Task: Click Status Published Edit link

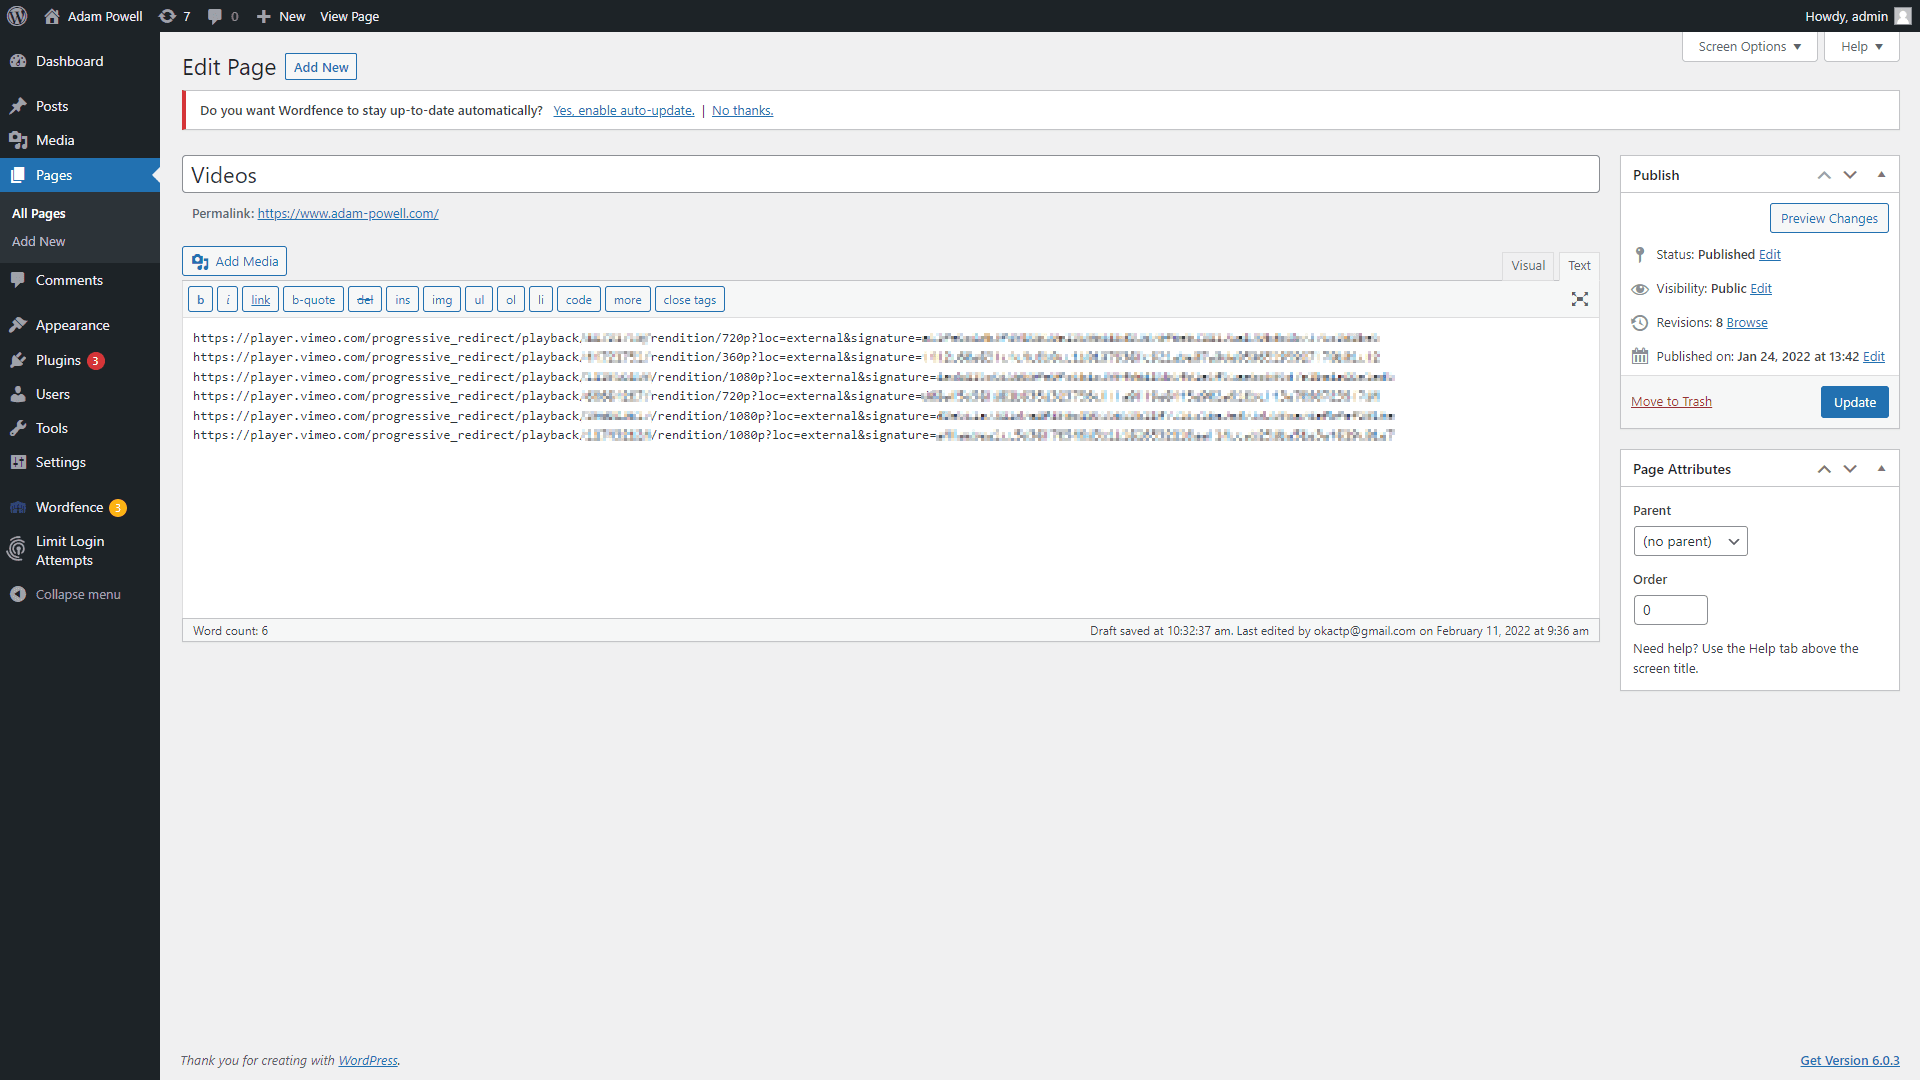Action: [1768, 253]
